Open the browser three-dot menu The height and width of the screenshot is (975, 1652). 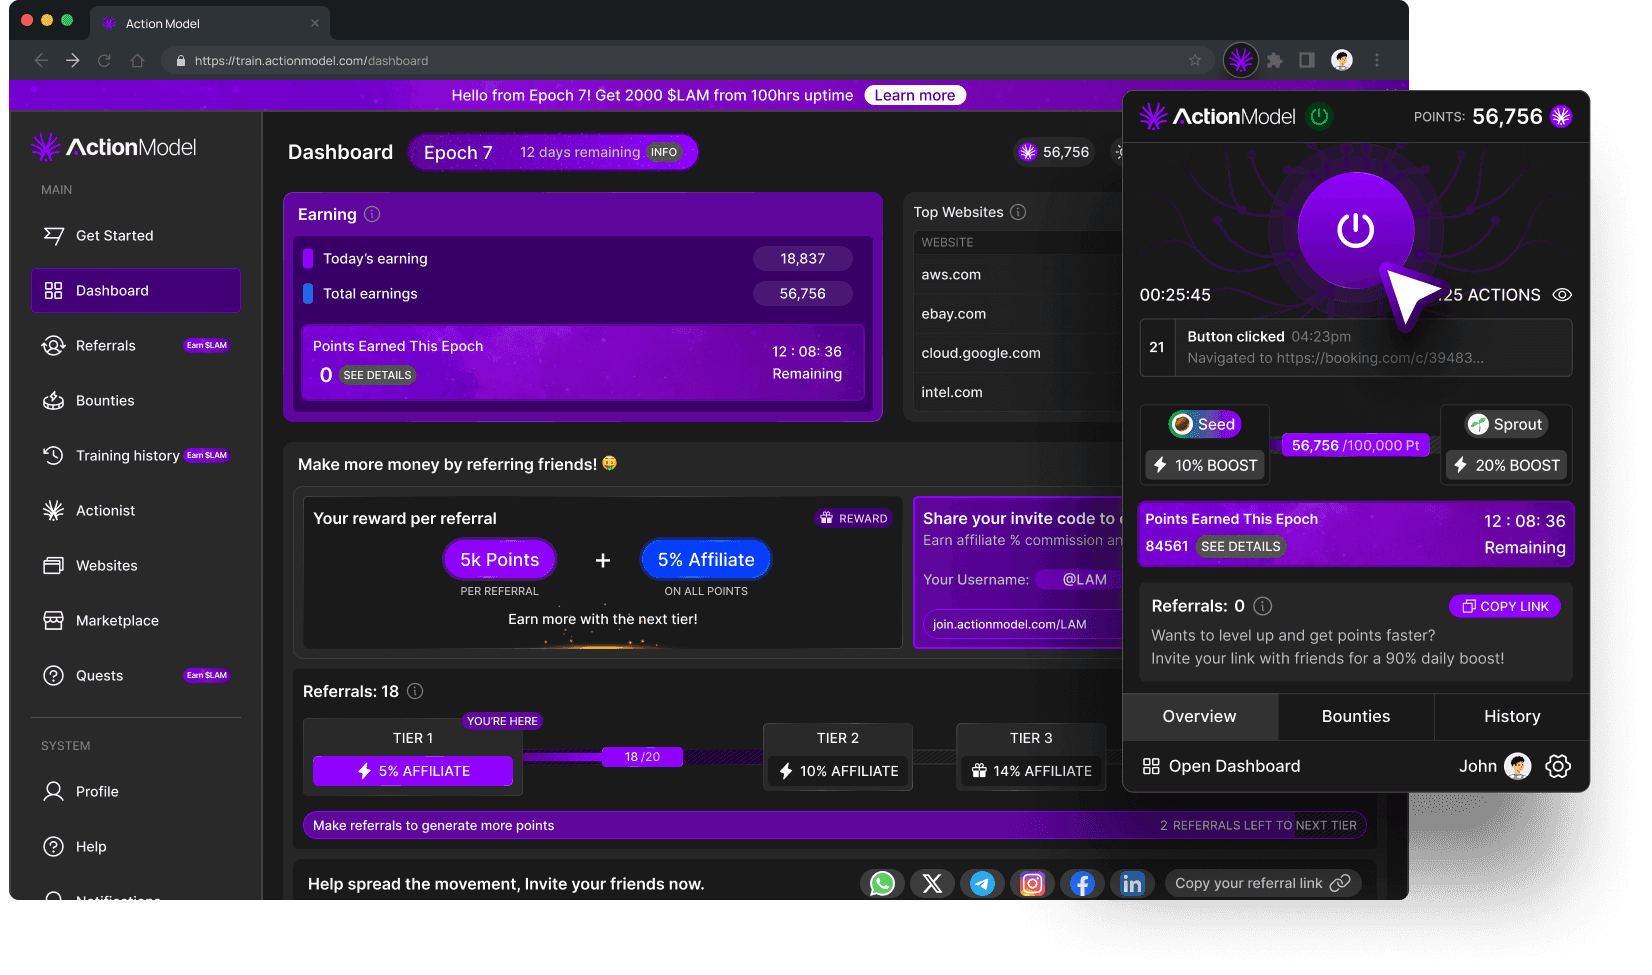click(x=1377, y=61)
